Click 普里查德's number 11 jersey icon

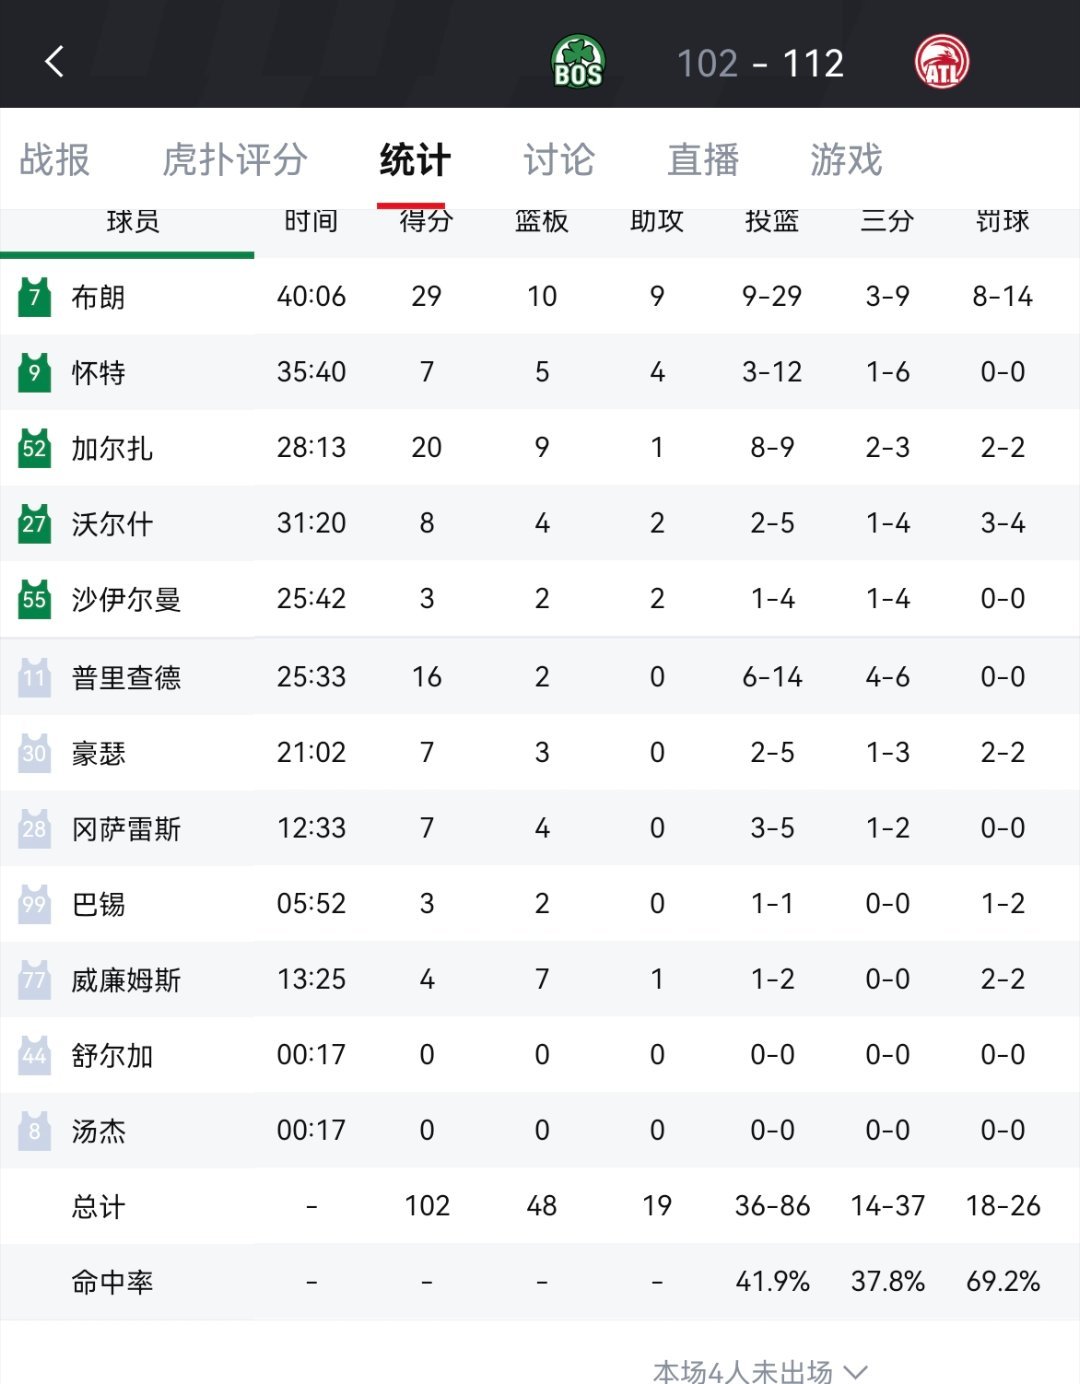(x=33, y=676)
